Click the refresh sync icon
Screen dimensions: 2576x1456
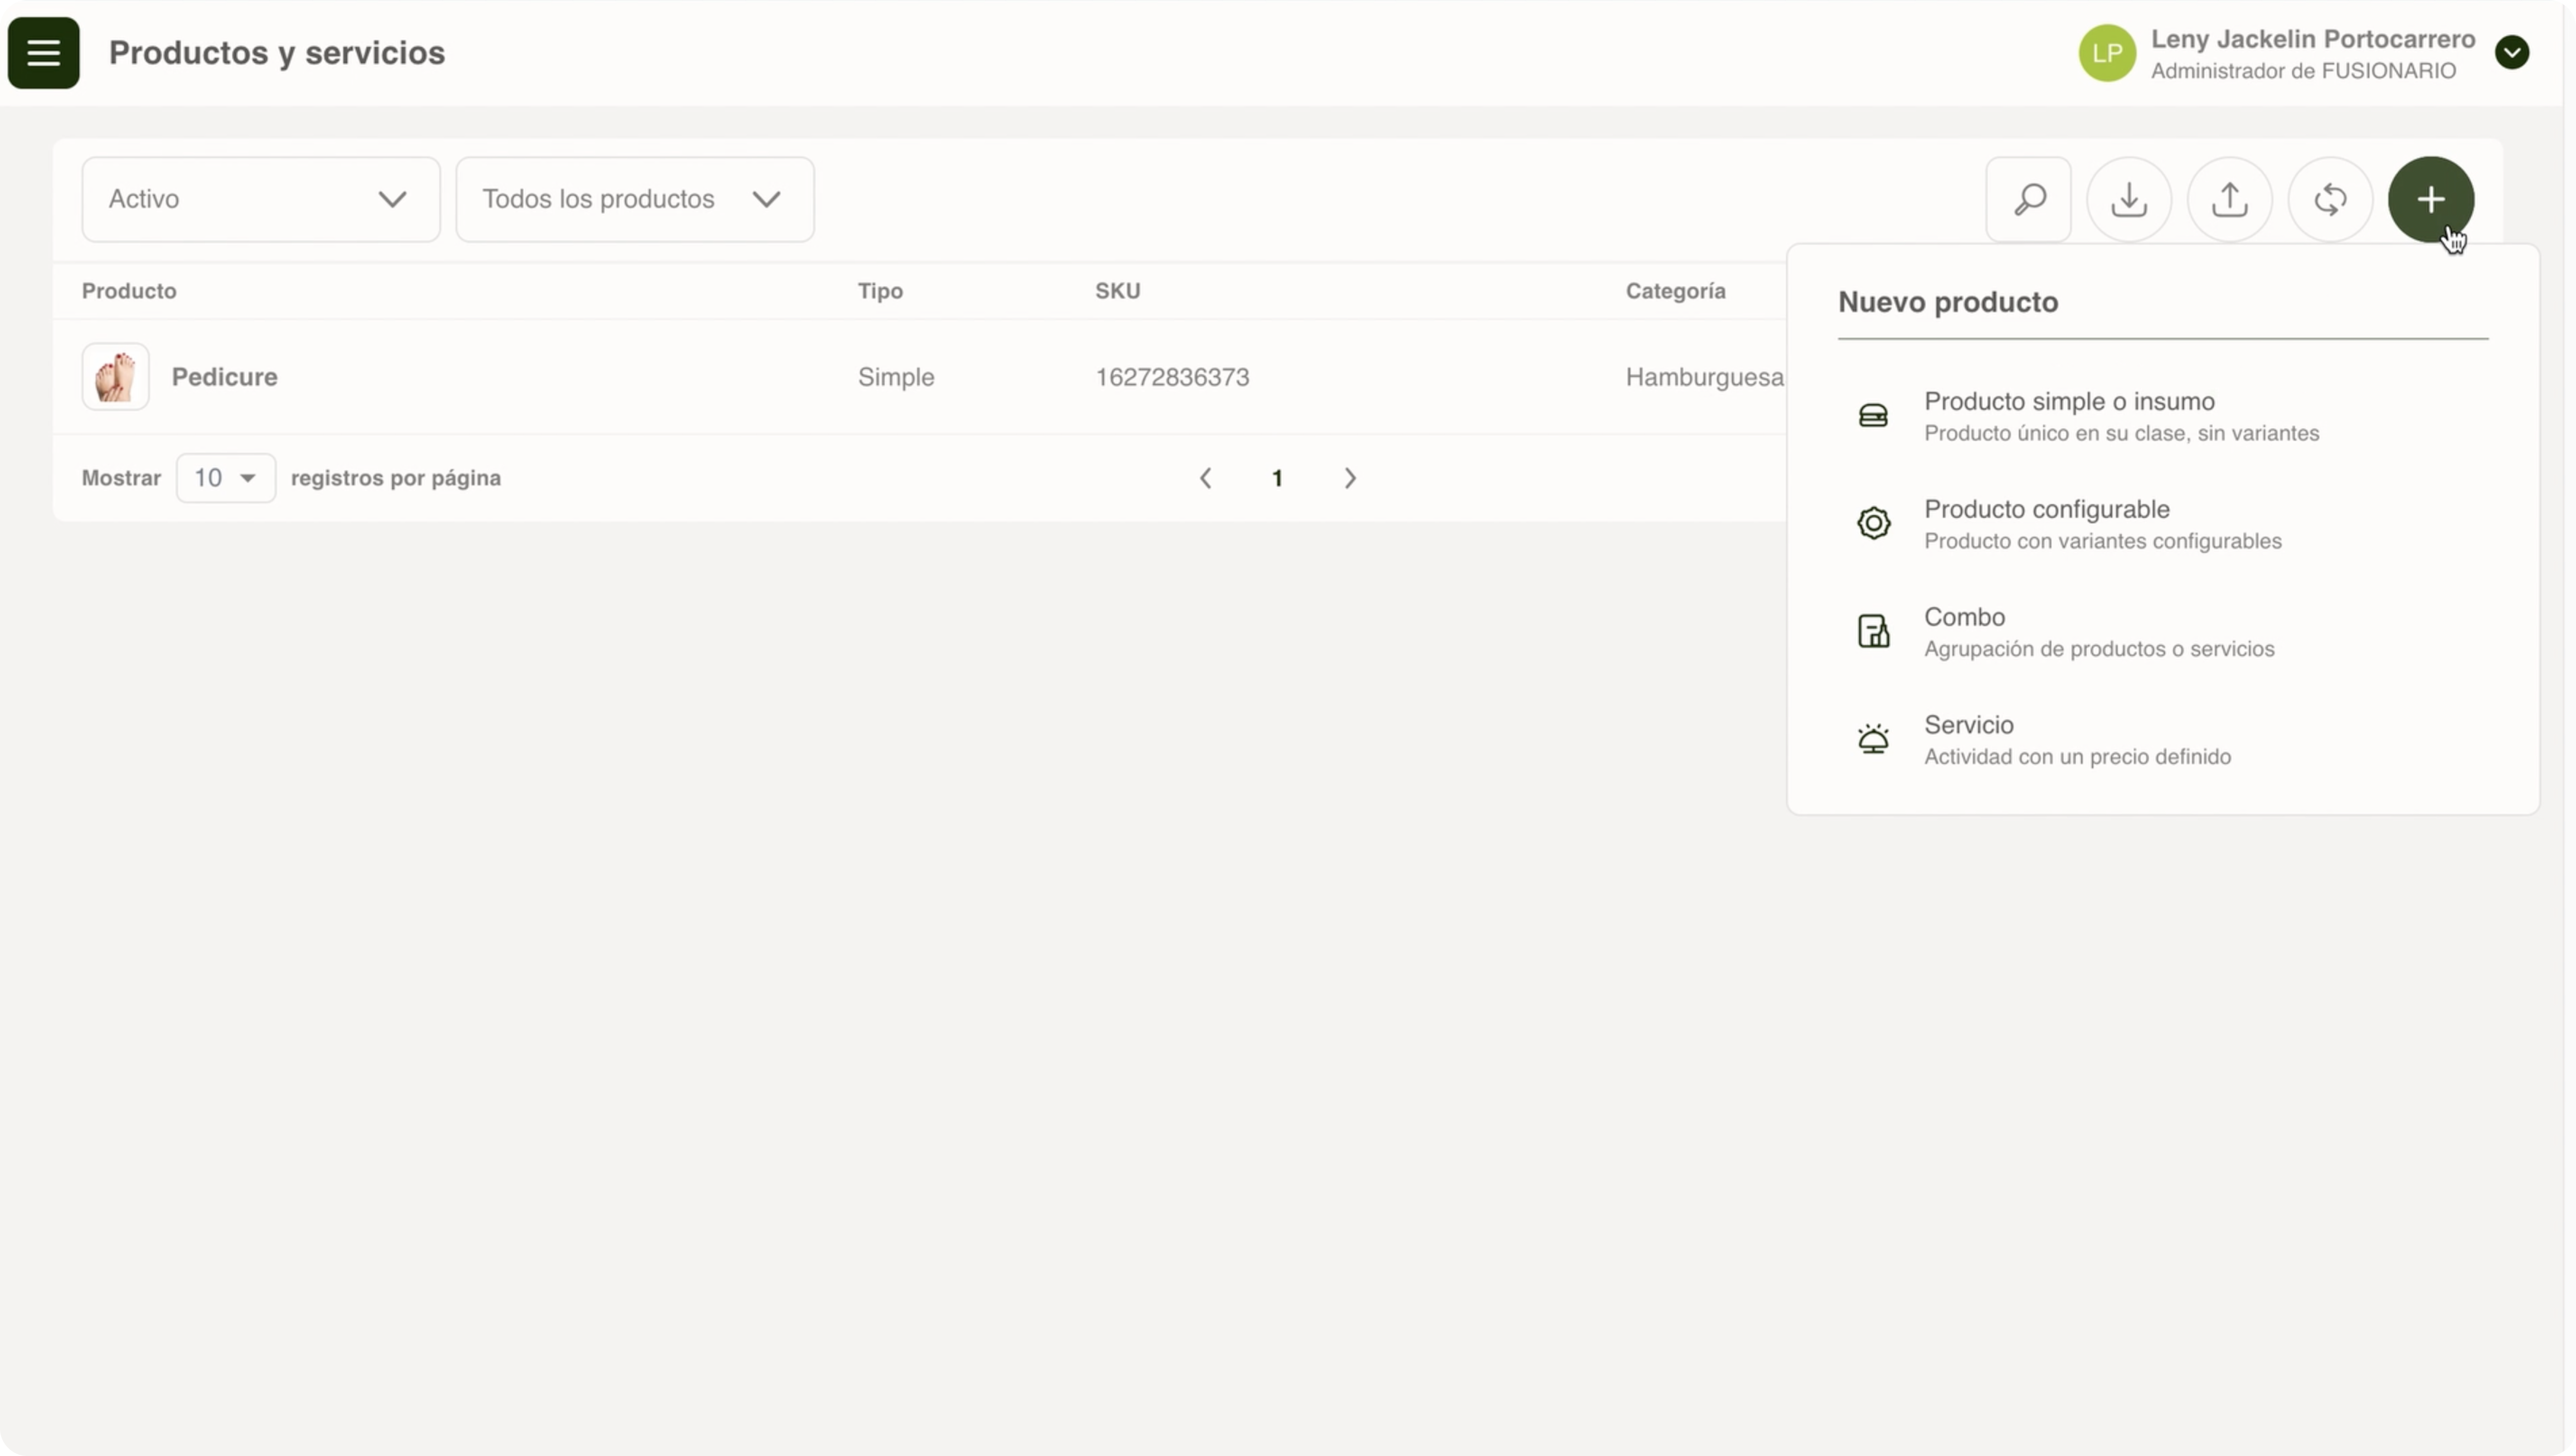pos(2330,199)
